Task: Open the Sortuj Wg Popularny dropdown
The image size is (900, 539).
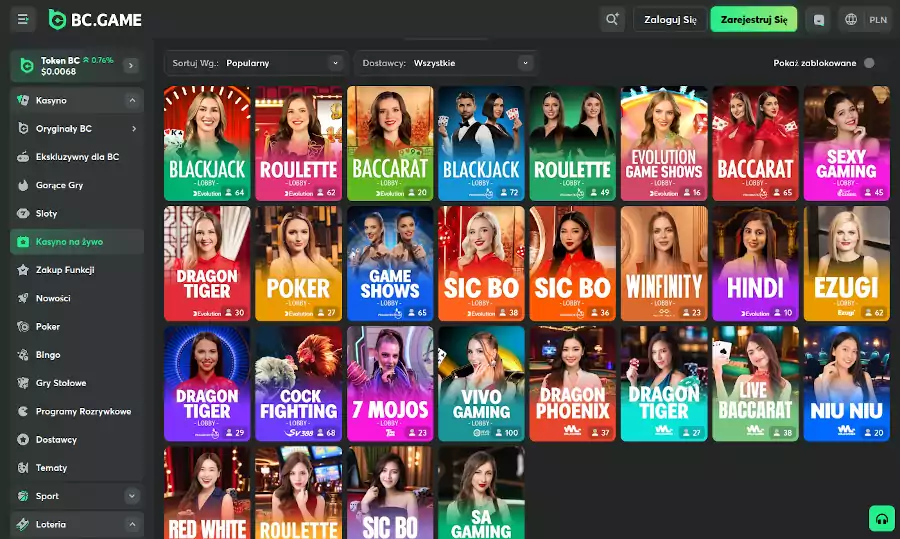Action: [256, 63]
